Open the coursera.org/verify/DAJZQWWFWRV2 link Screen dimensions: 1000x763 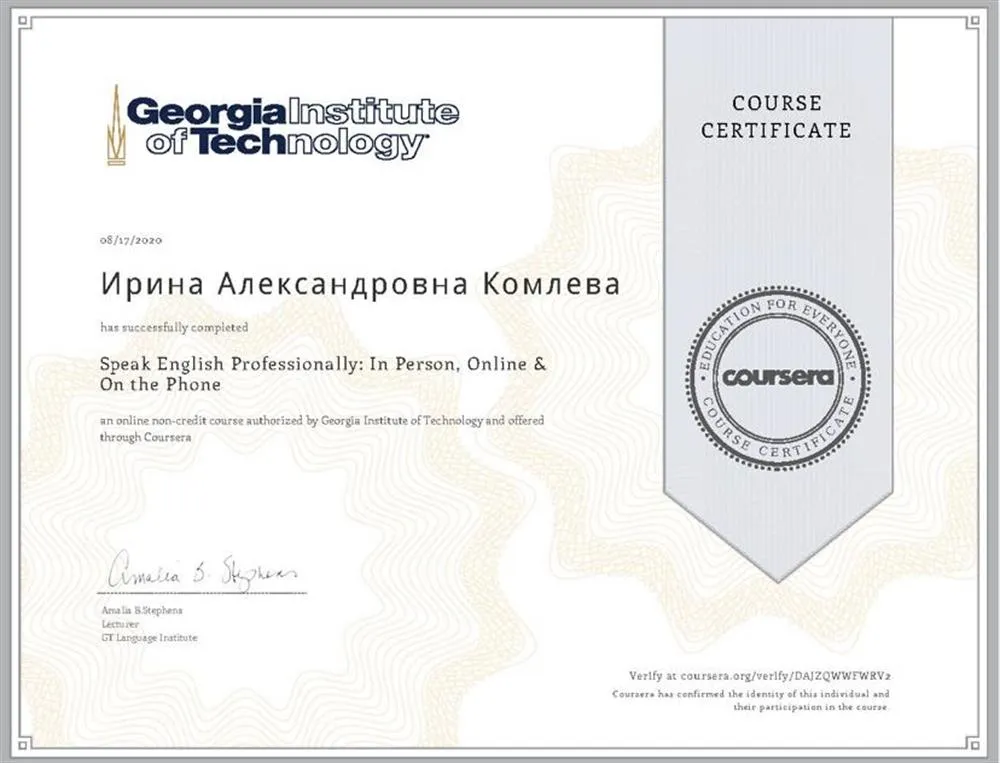click(x=786, y=676)
